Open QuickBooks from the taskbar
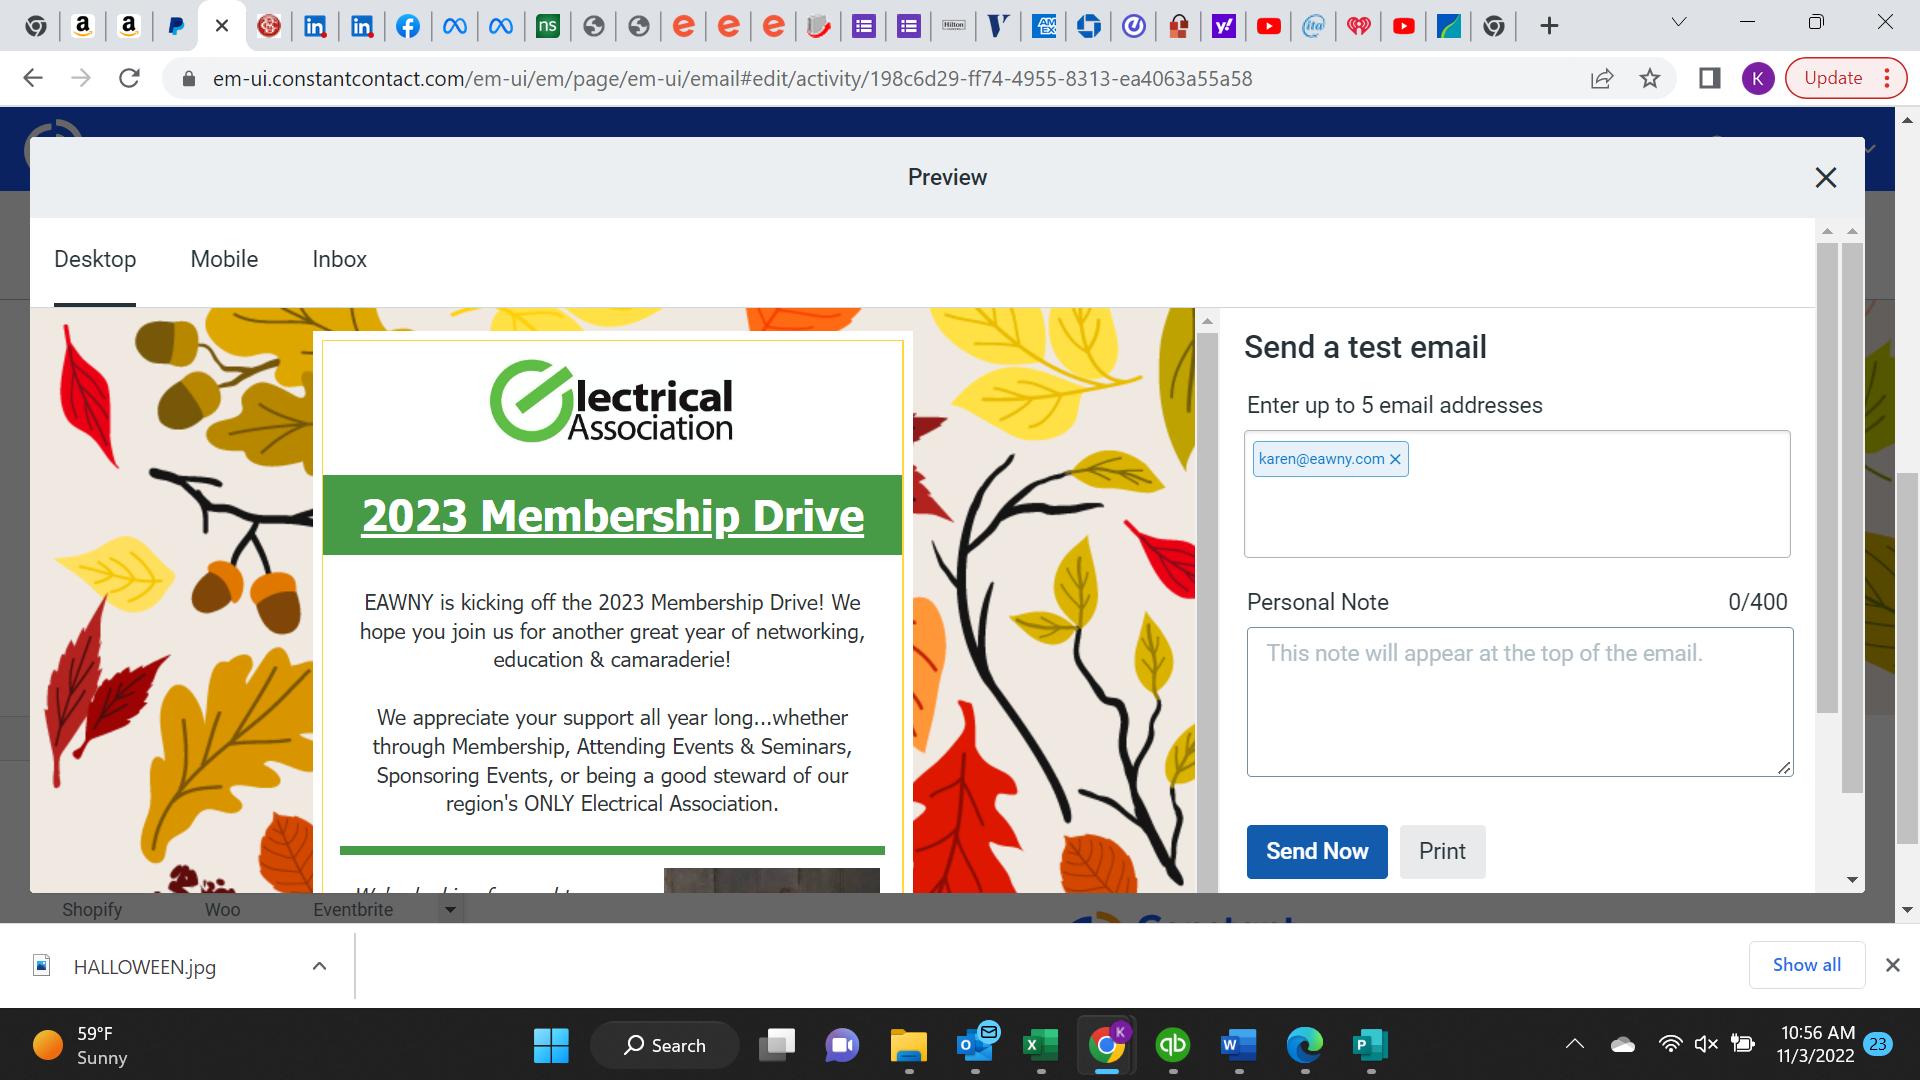The width and height of the screenshot is (1920, 1080). point(1172,1045)
